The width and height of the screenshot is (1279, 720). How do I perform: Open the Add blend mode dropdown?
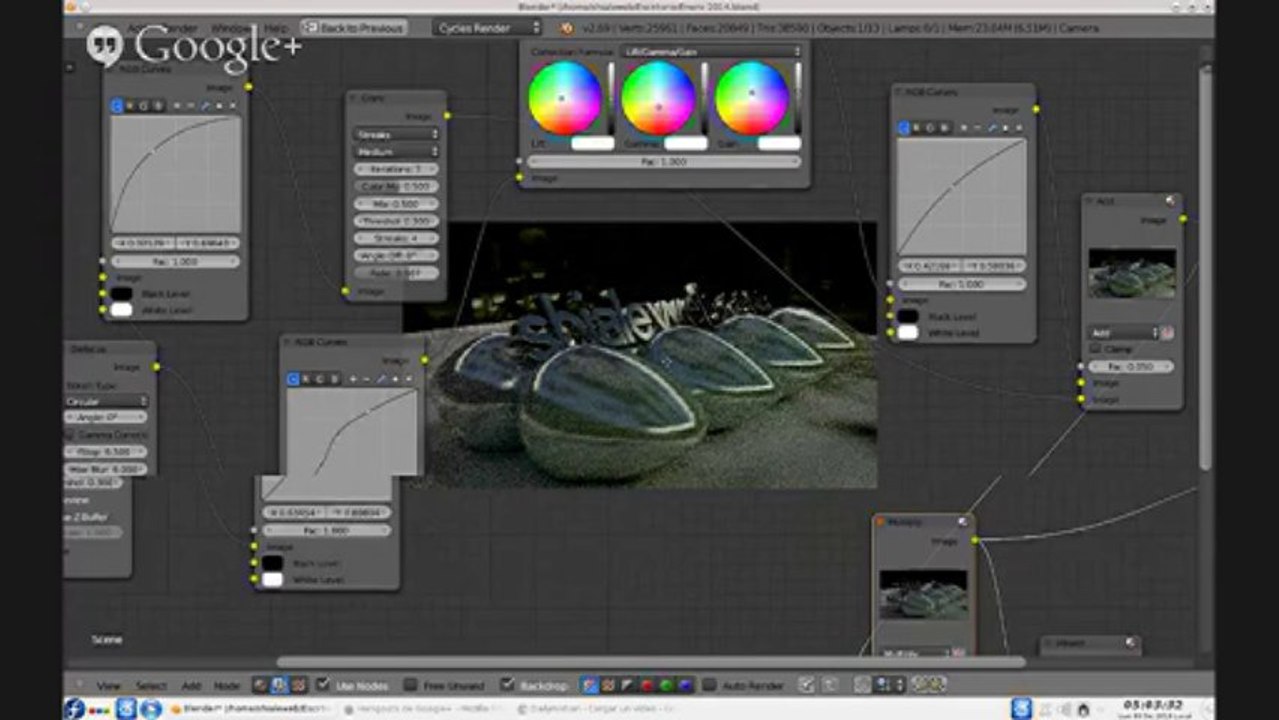point(1123,332)
